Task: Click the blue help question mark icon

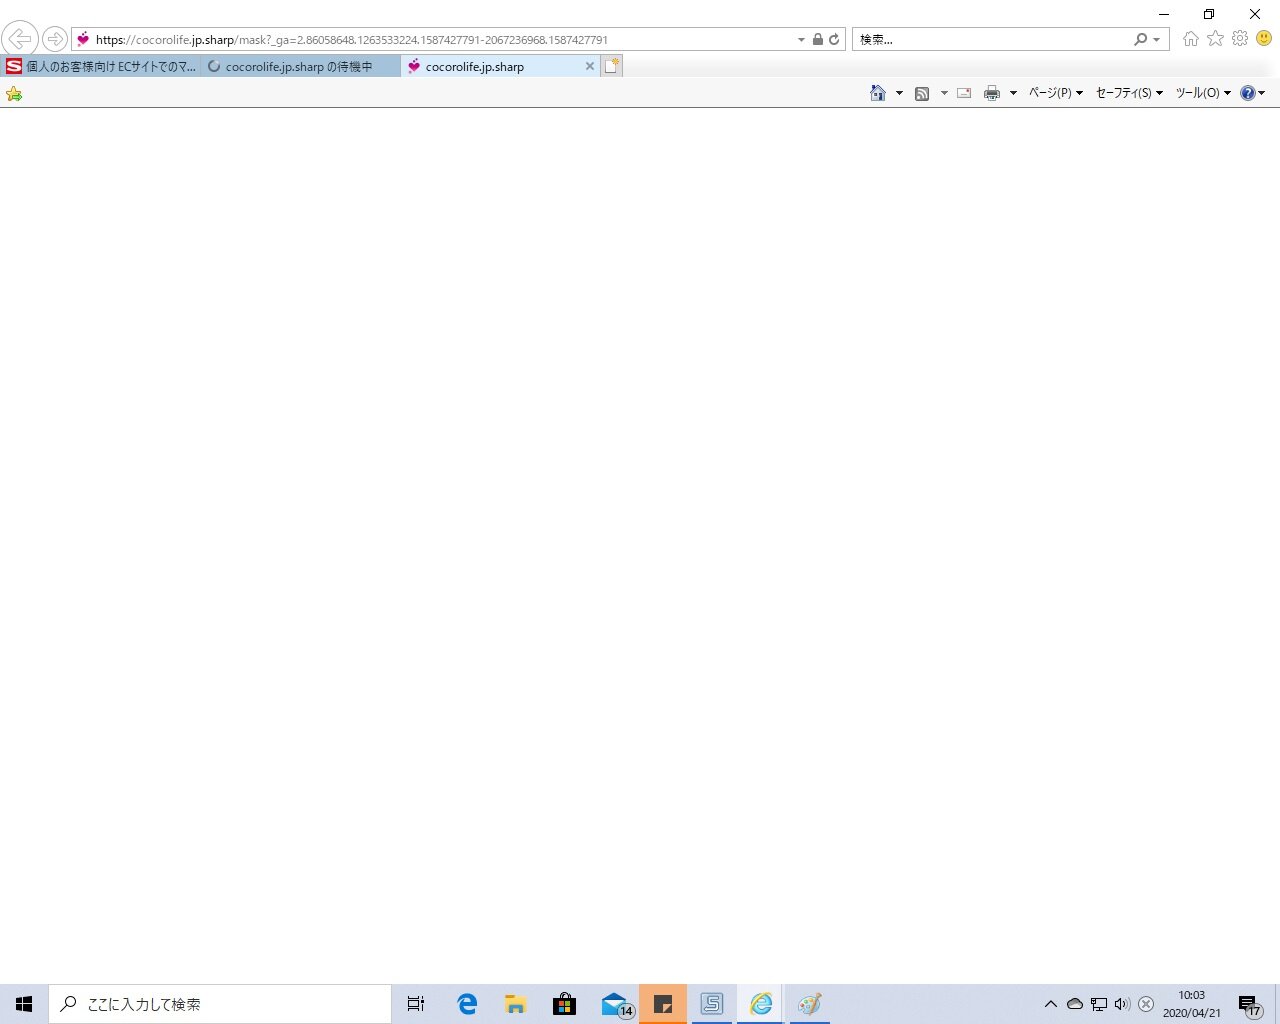Action: click(1248, 93)
